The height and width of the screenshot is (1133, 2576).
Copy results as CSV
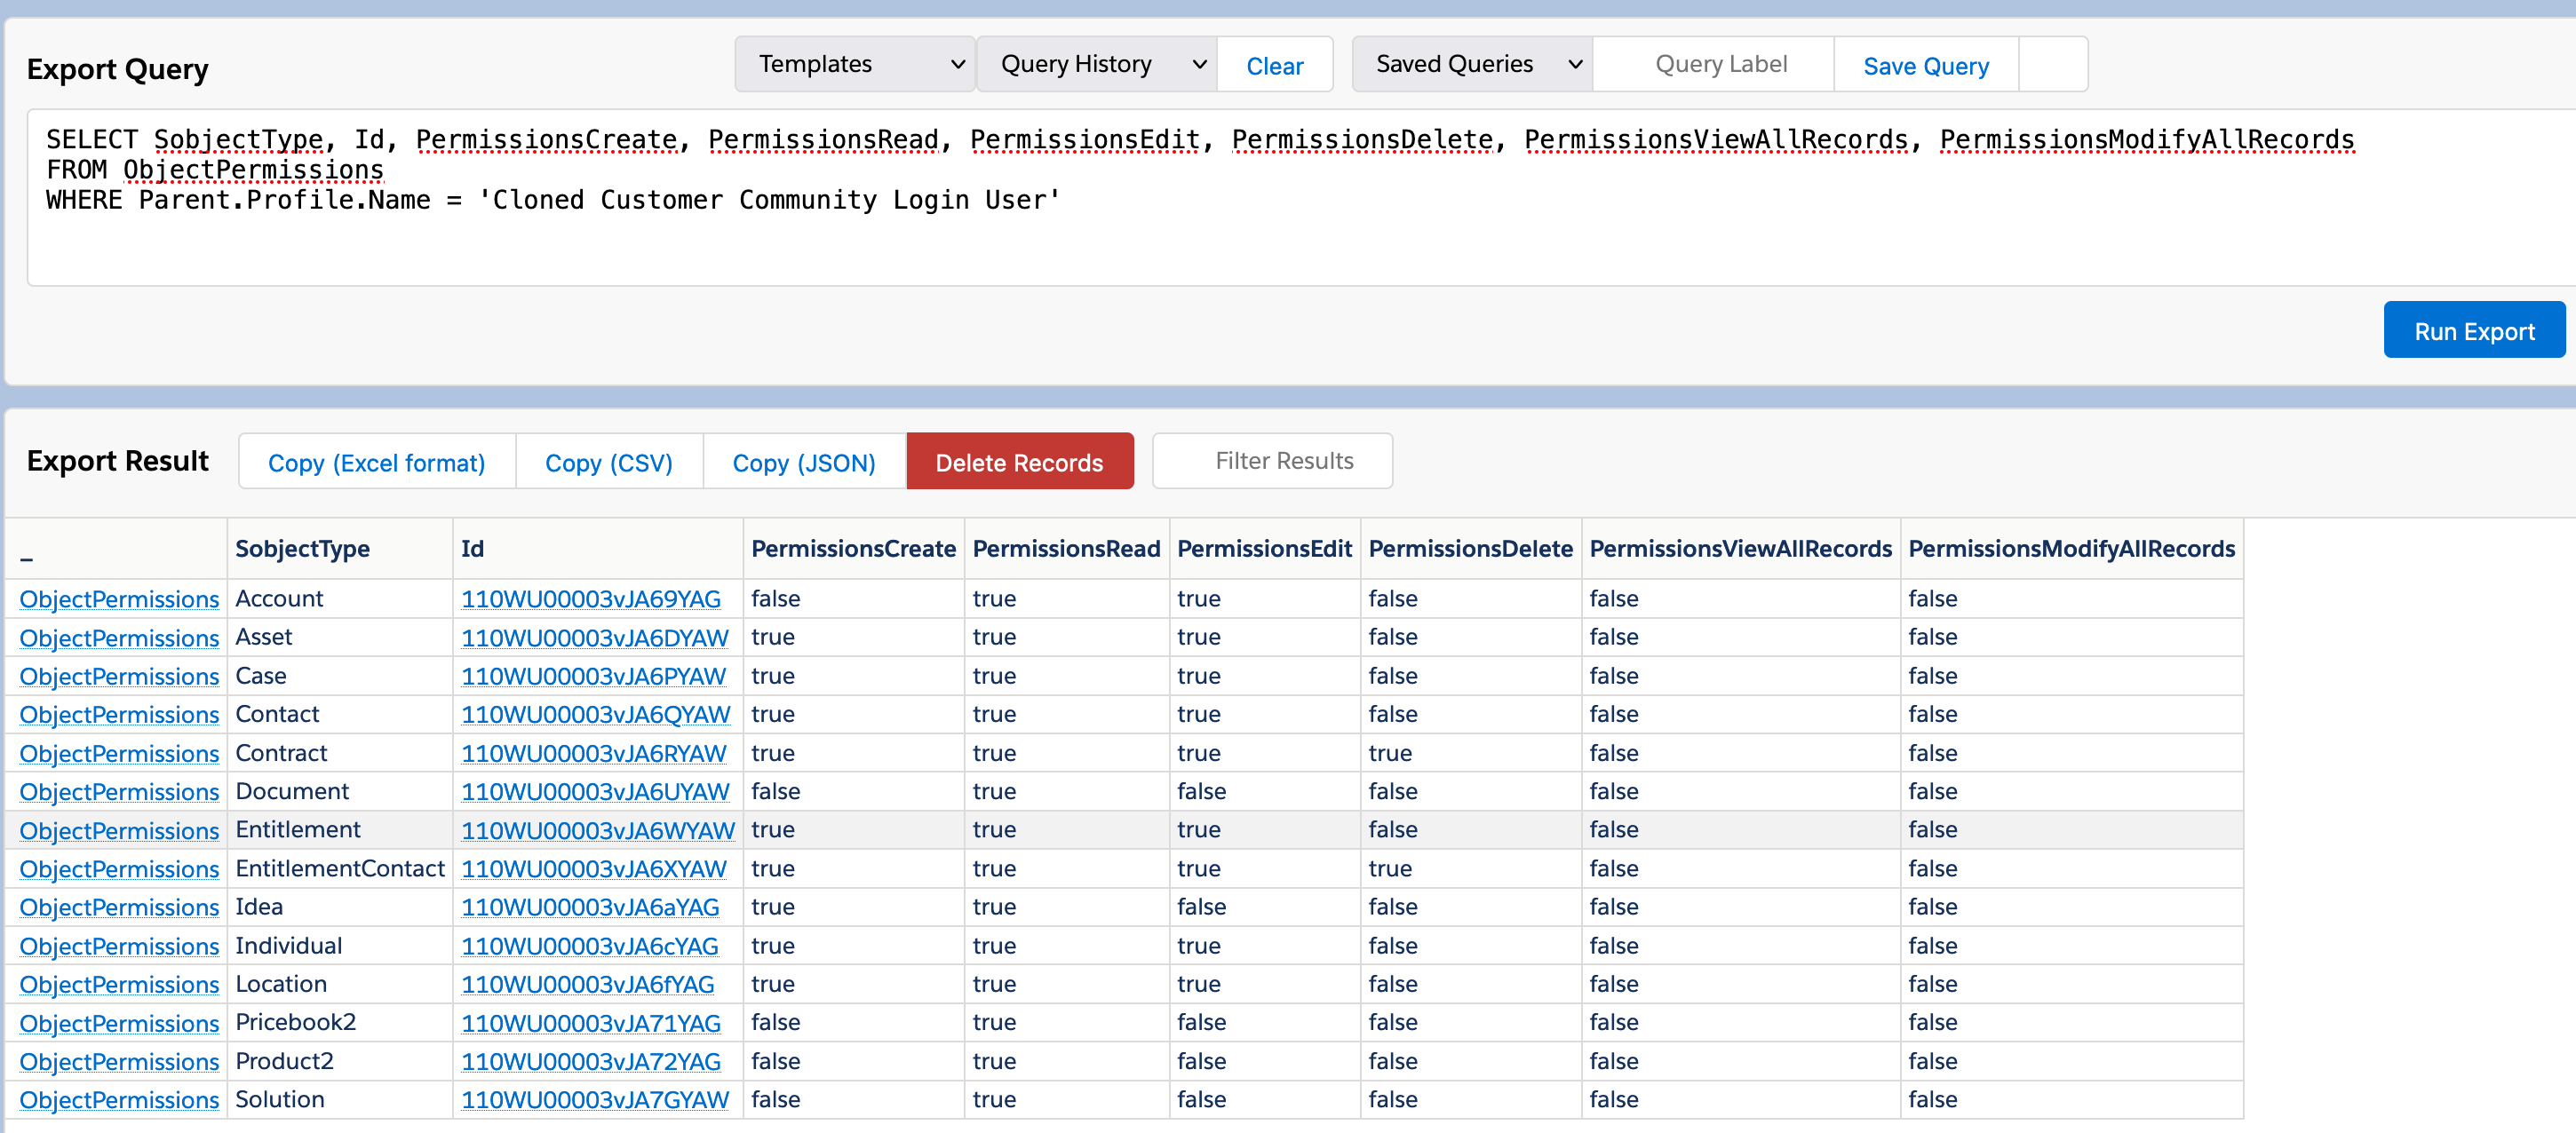[608, 462]
